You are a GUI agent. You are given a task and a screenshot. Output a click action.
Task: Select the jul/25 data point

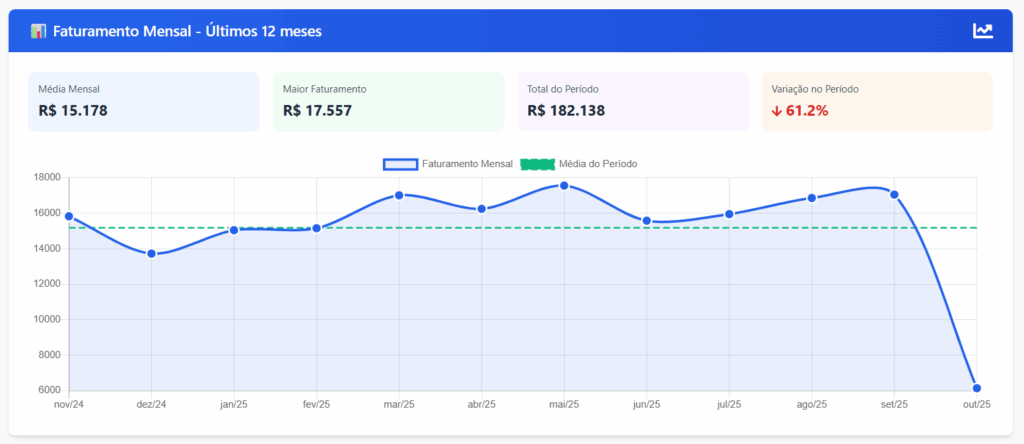pos(729,214)
